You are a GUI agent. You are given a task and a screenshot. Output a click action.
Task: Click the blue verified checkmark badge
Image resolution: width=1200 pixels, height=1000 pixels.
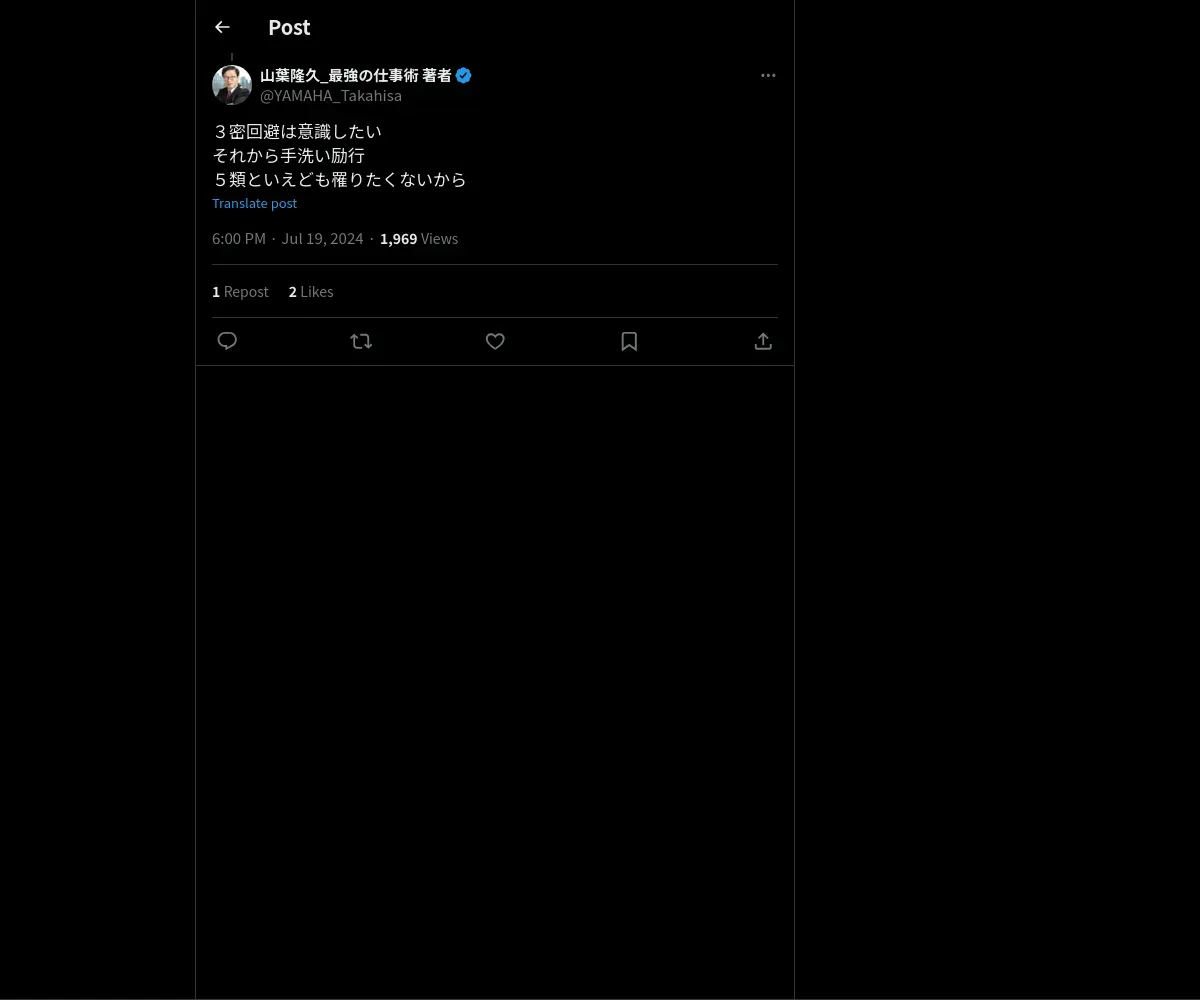coord(463,75)
